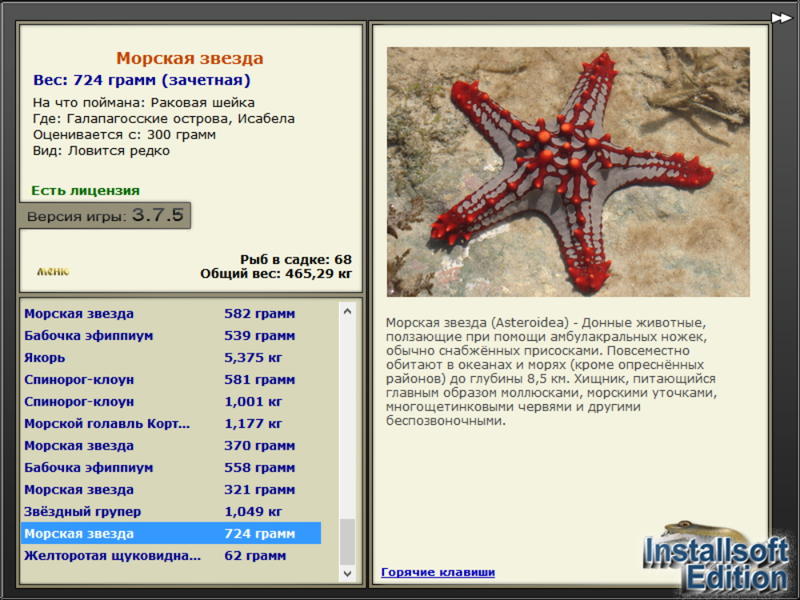This screenshot has height=600, width=800.
Task: Select Спинорог-клоун 581 грамм row
Action: (171, 380)
